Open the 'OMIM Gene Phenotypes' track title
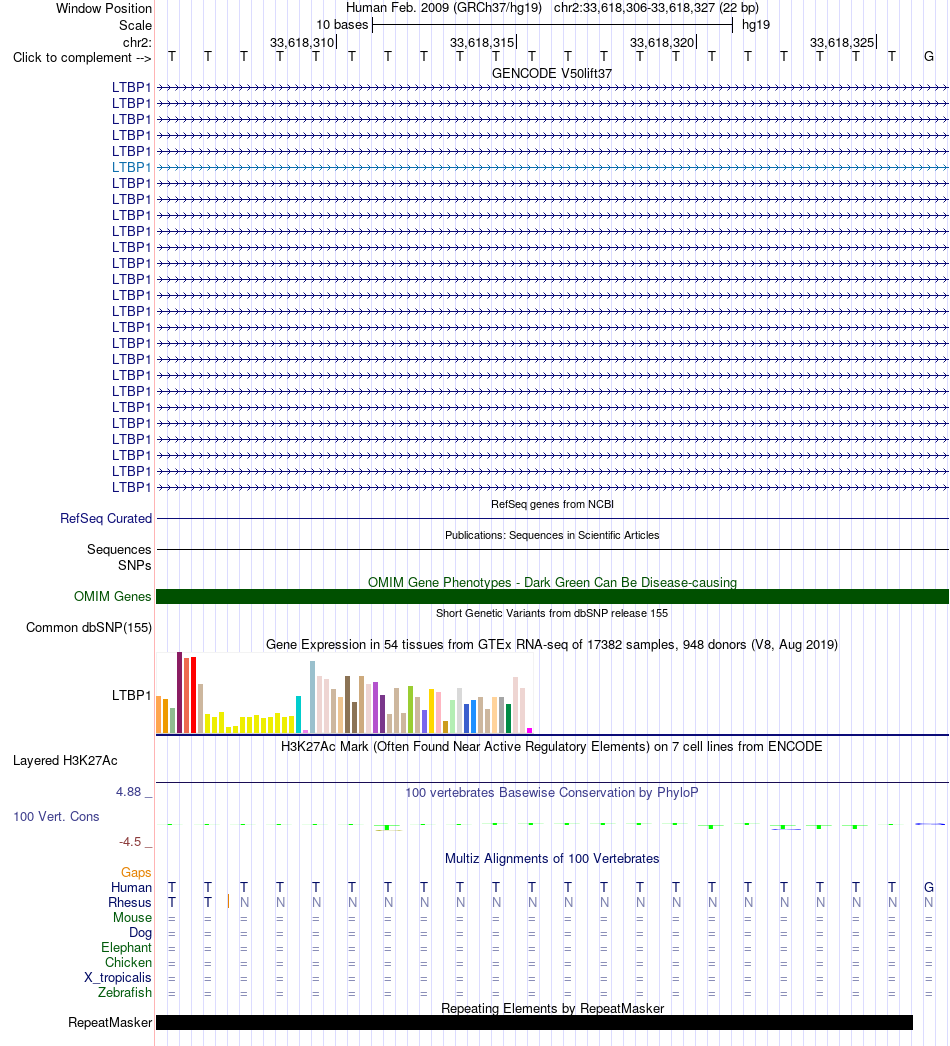 click(x=552, y=582)
